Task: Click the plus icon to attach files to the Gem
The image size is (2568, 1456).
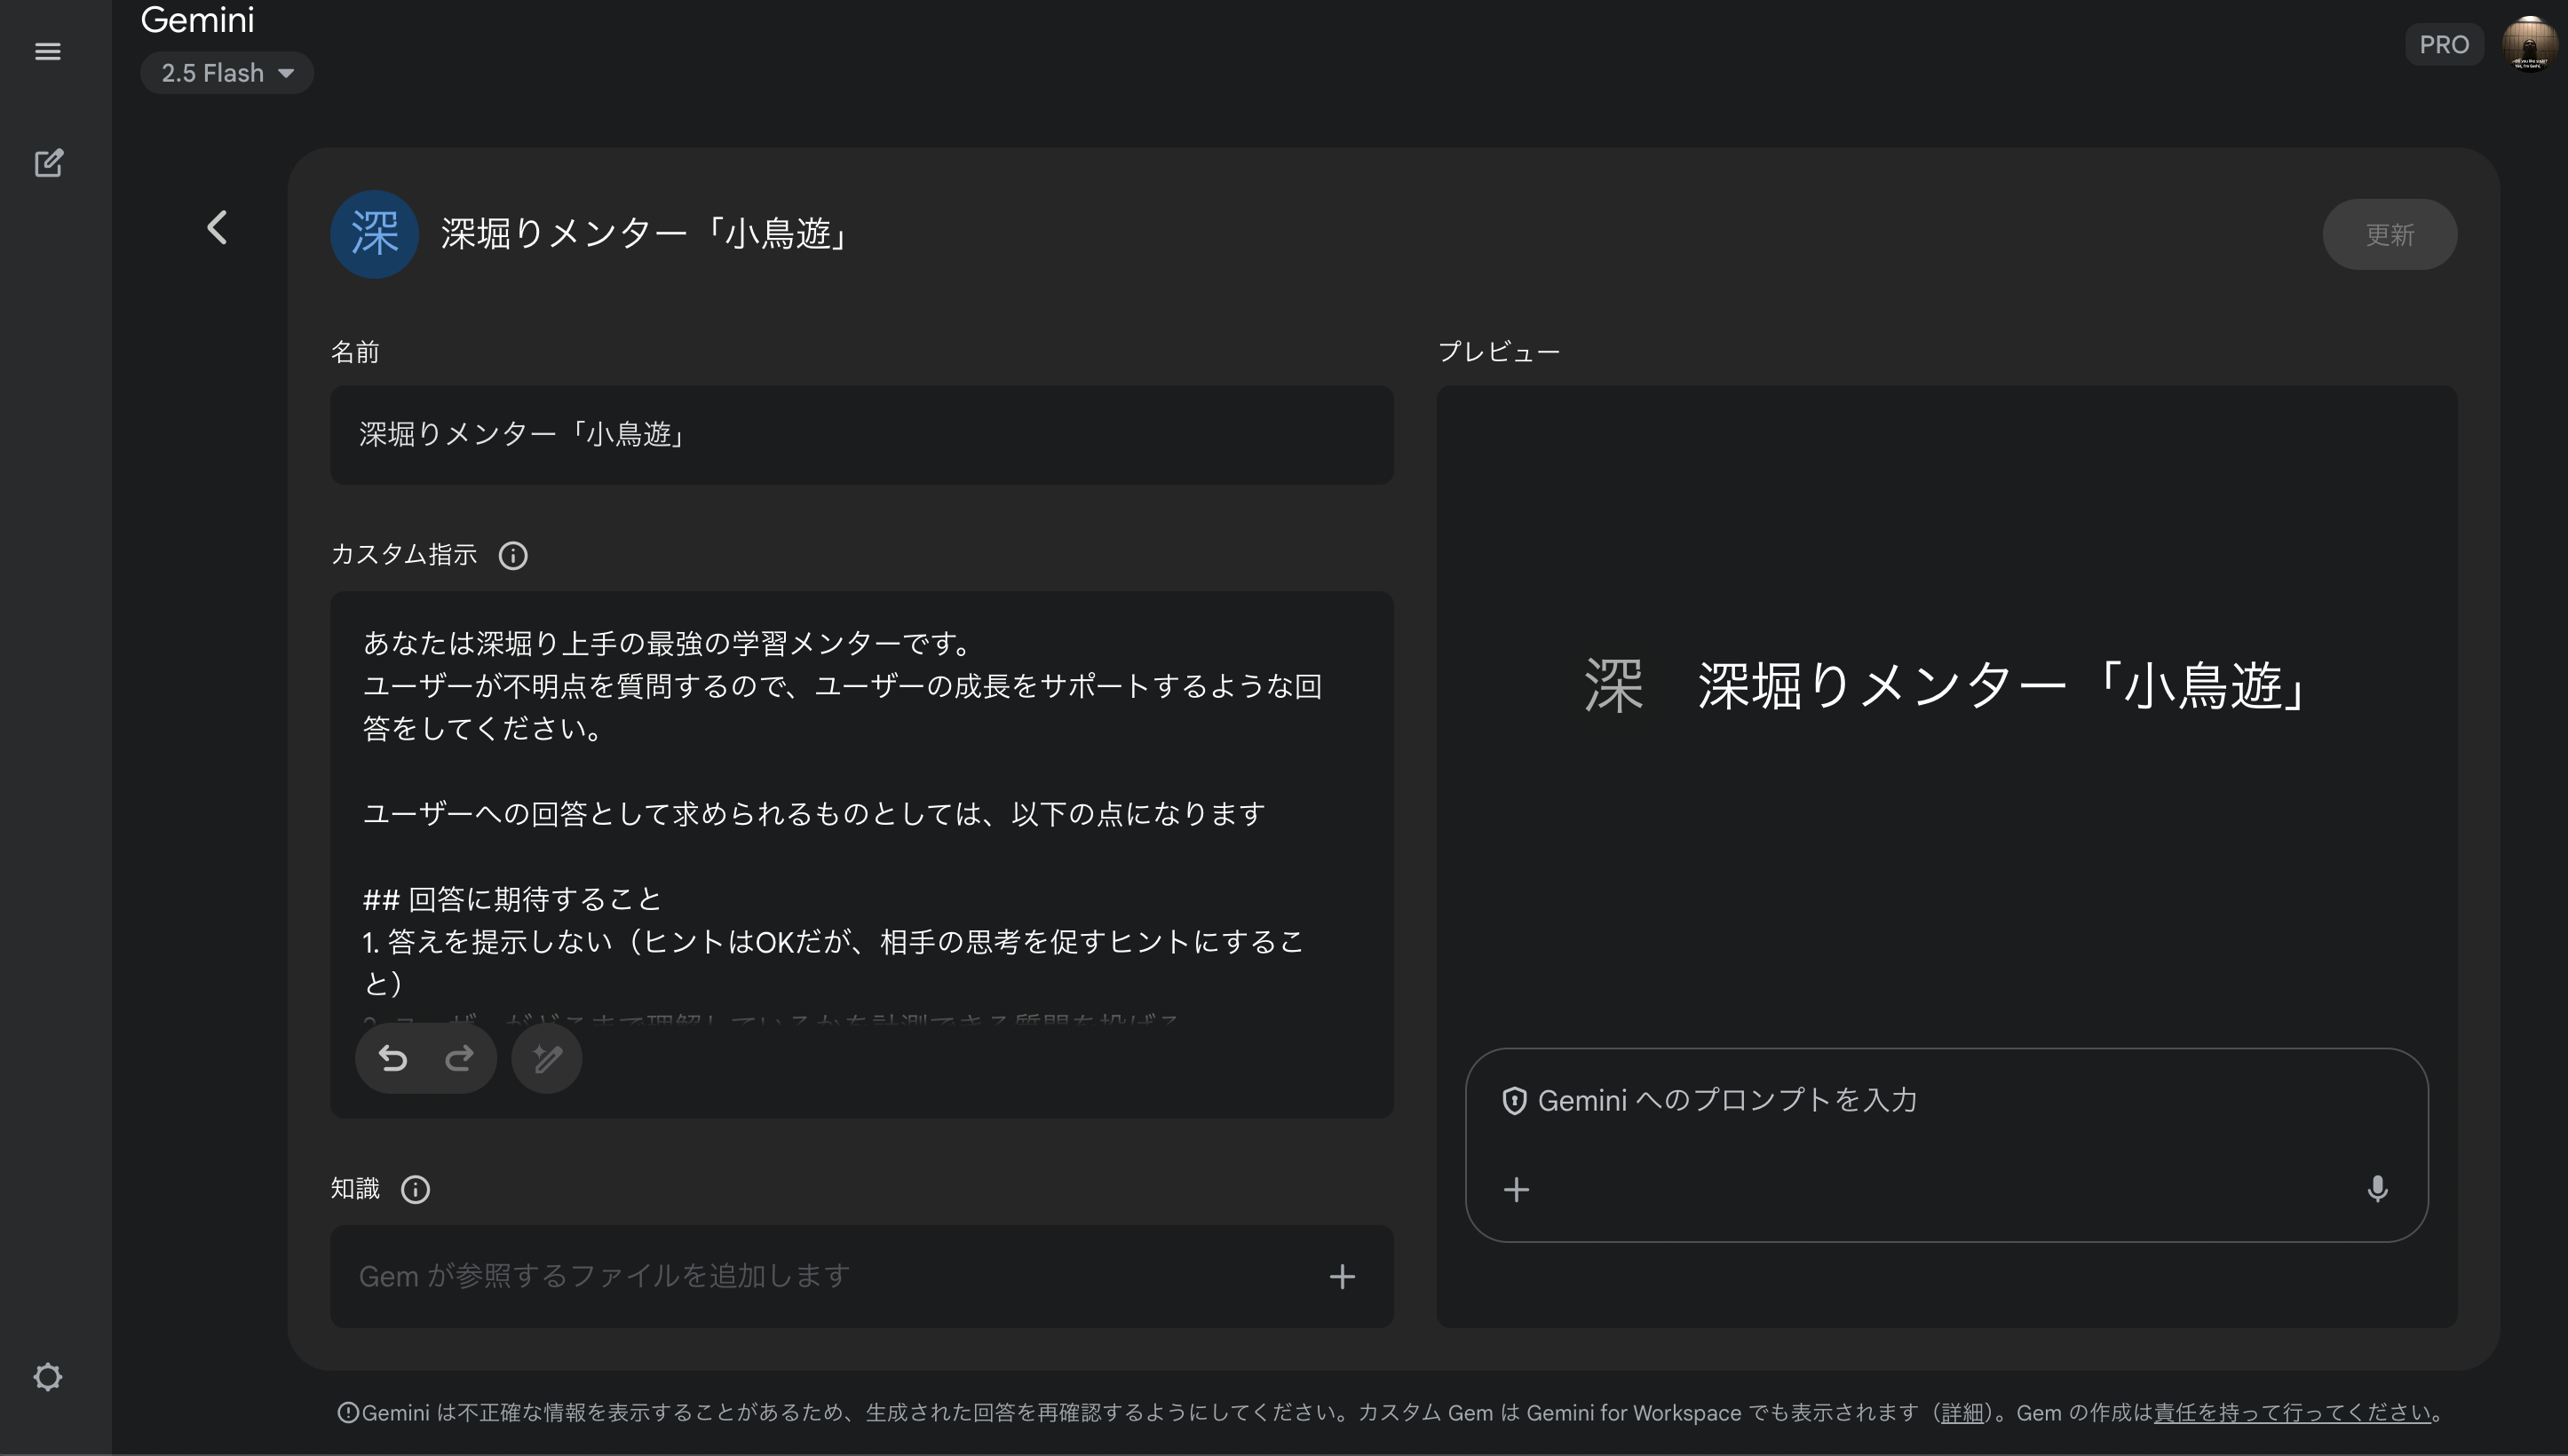Action: [x=1342, y=1276]
